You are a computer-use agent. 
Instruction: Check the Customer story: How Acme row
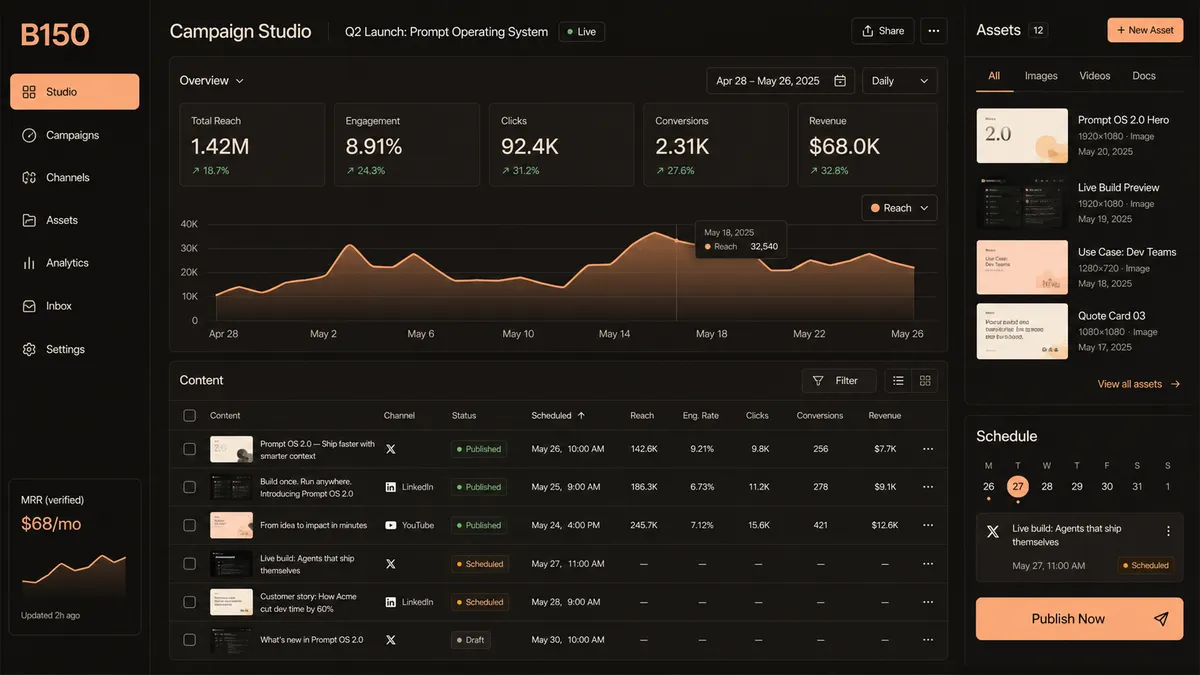coord(190,602)
